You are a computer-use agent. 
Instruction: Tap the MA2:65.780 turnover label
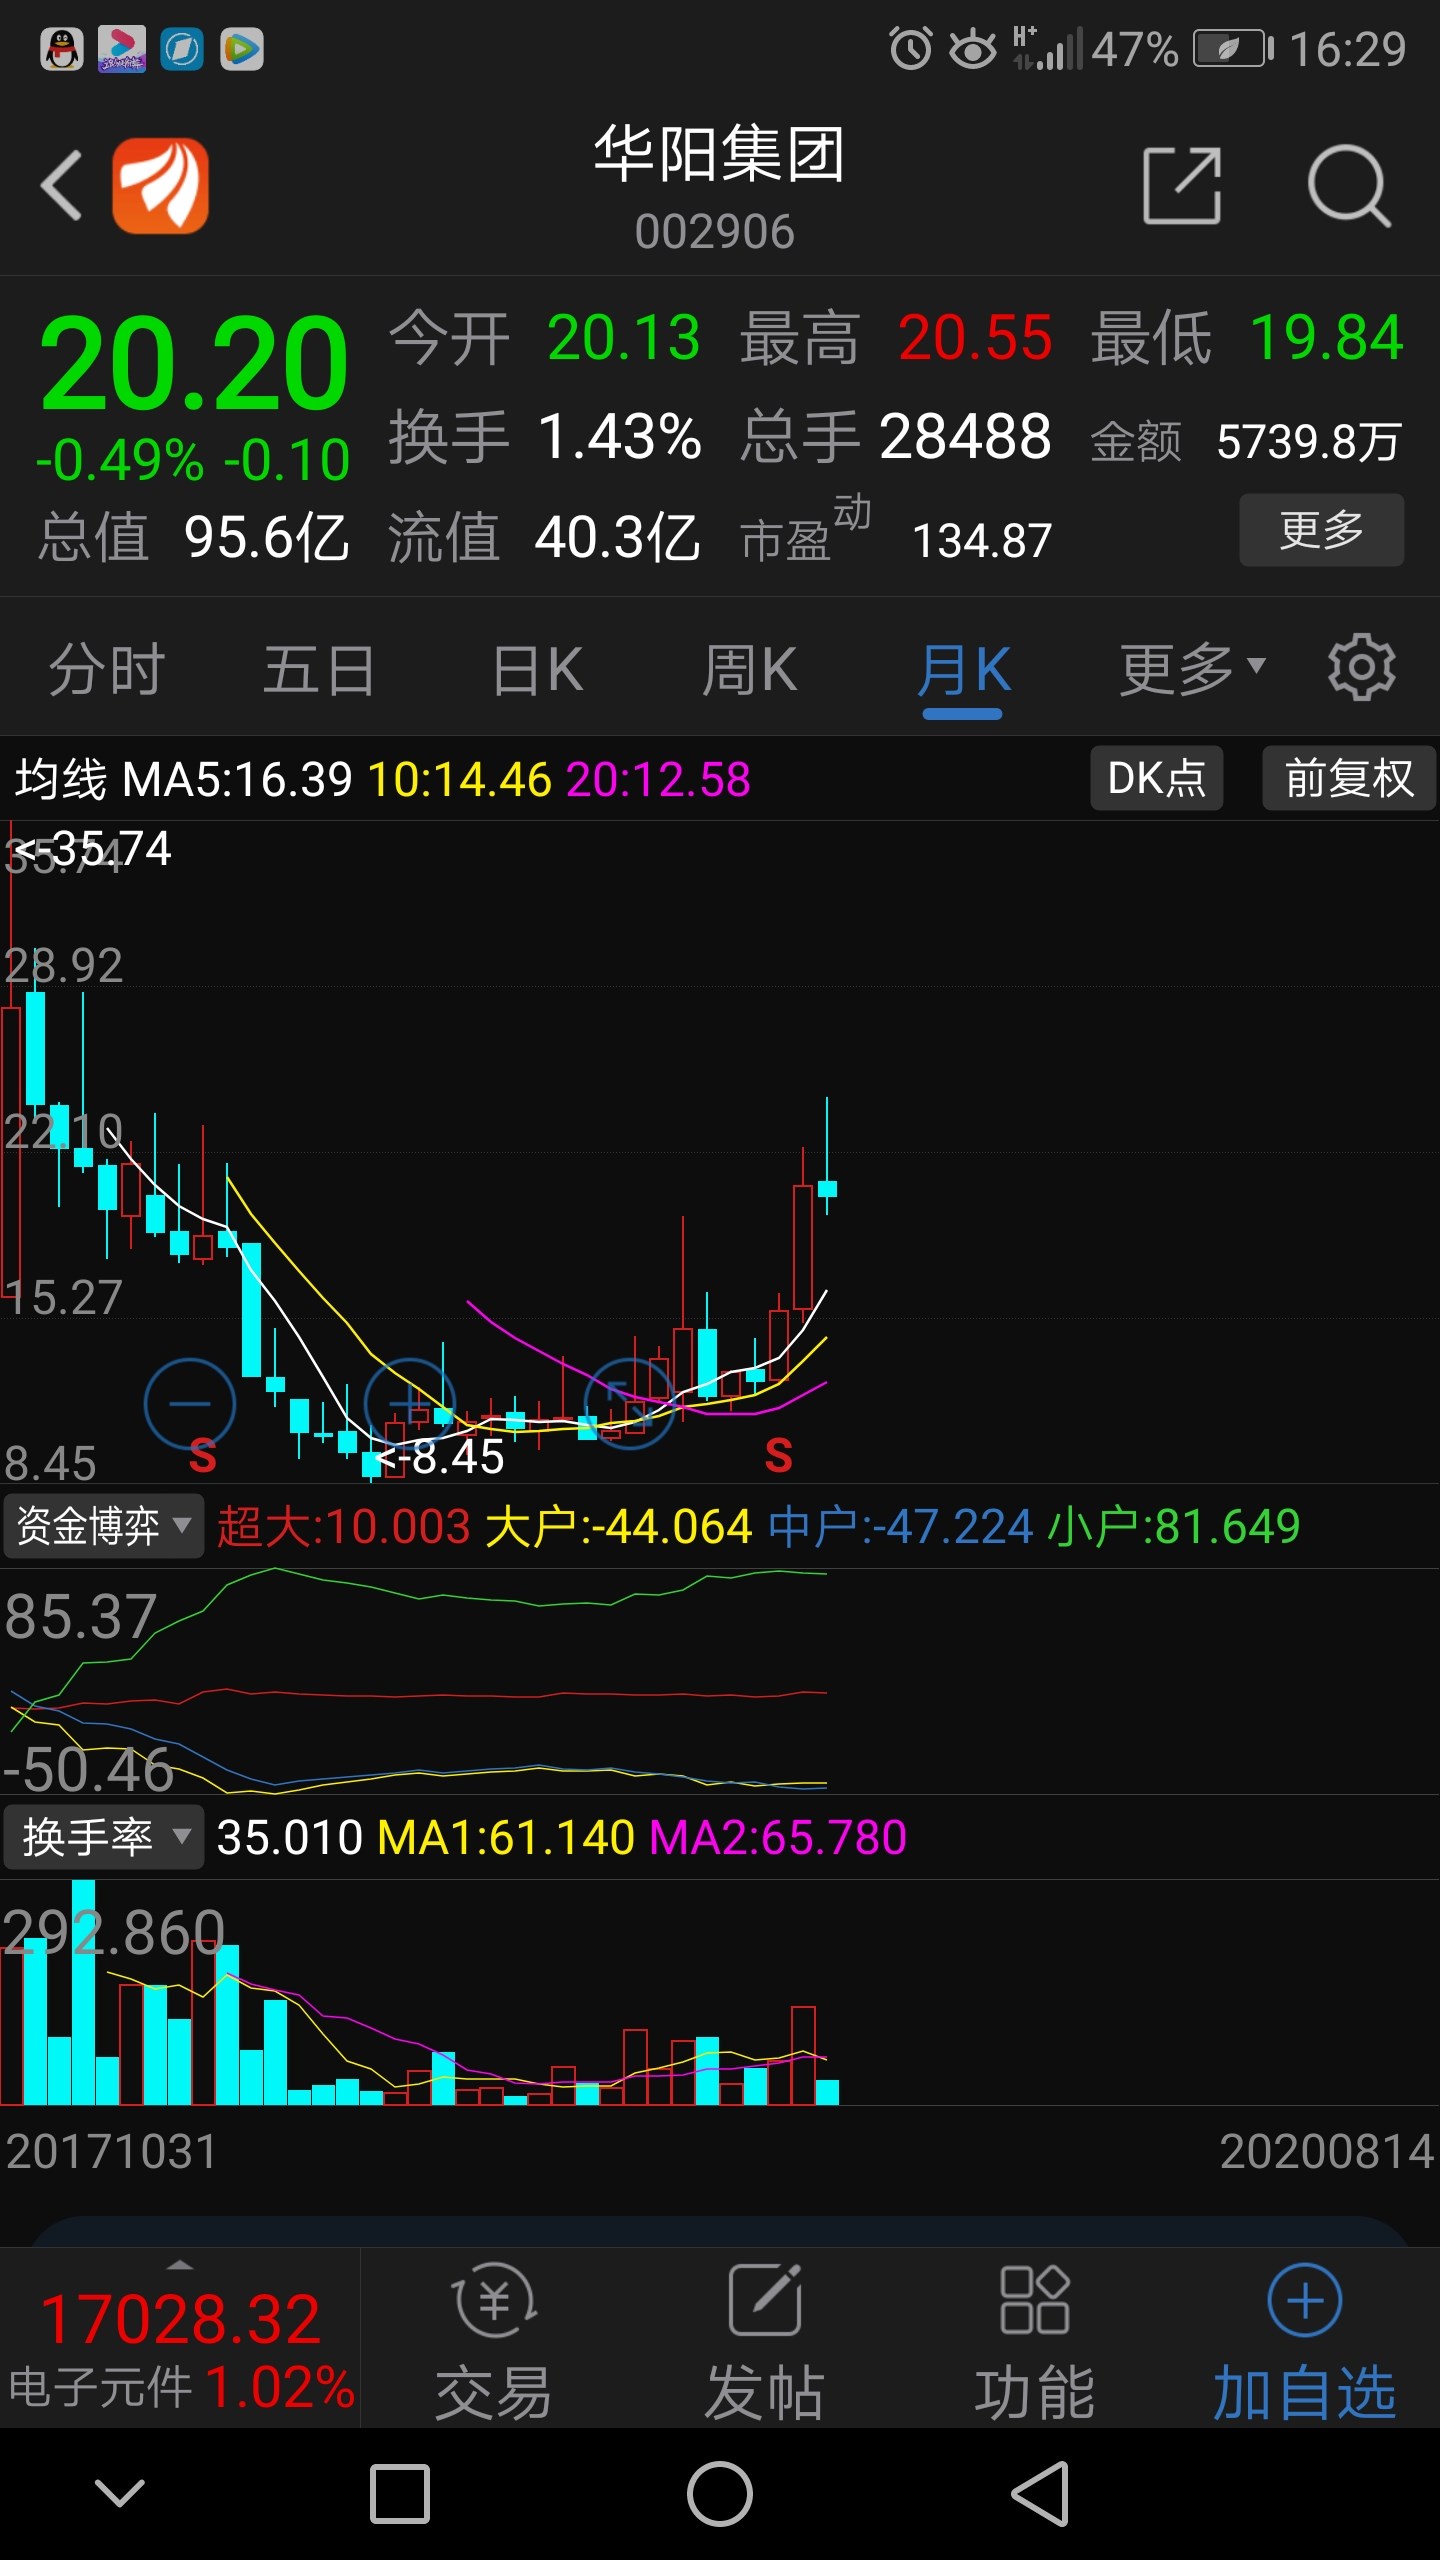(778, 1837)
